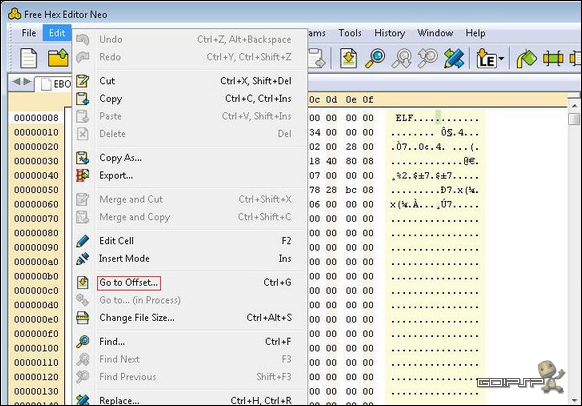The image size is (582, 406).
Task: Click the Find magnifier icon in Edit menu
Action: click(x=82, y=341)
